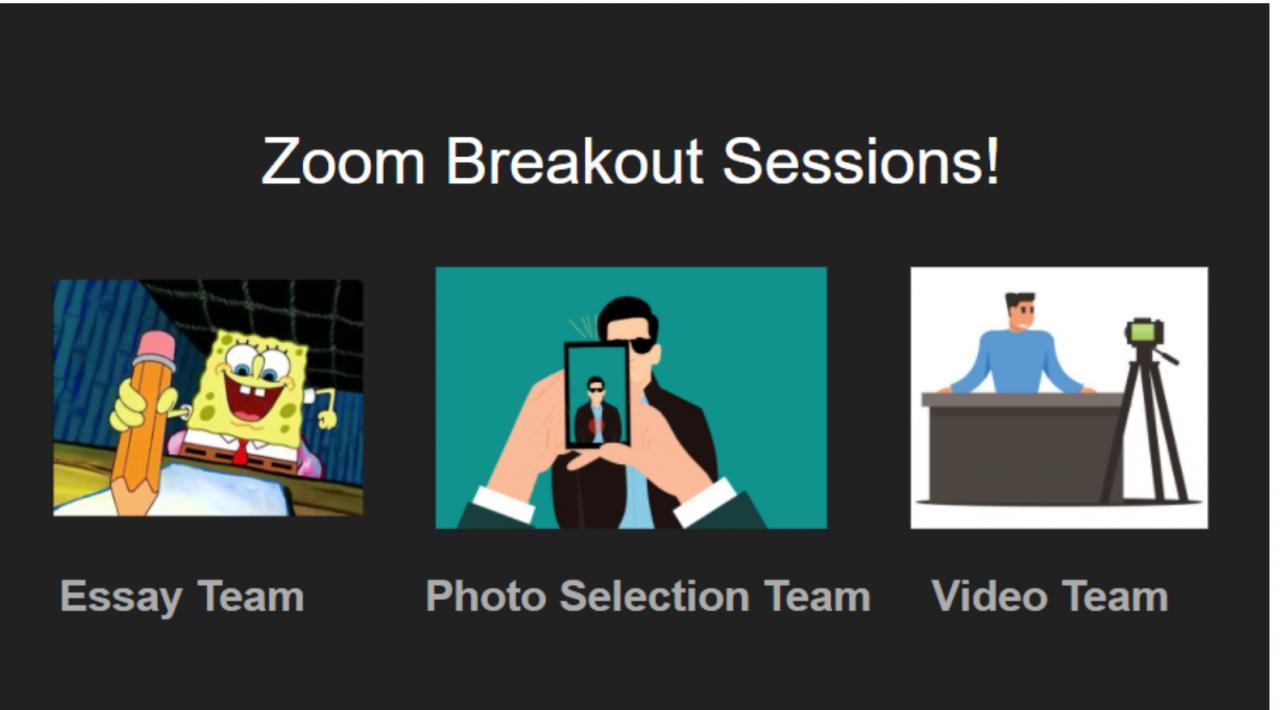Select the teal selfie illustration
Image resolution: width=1280 pixels, height=710 pixels.
click(631, 397)
